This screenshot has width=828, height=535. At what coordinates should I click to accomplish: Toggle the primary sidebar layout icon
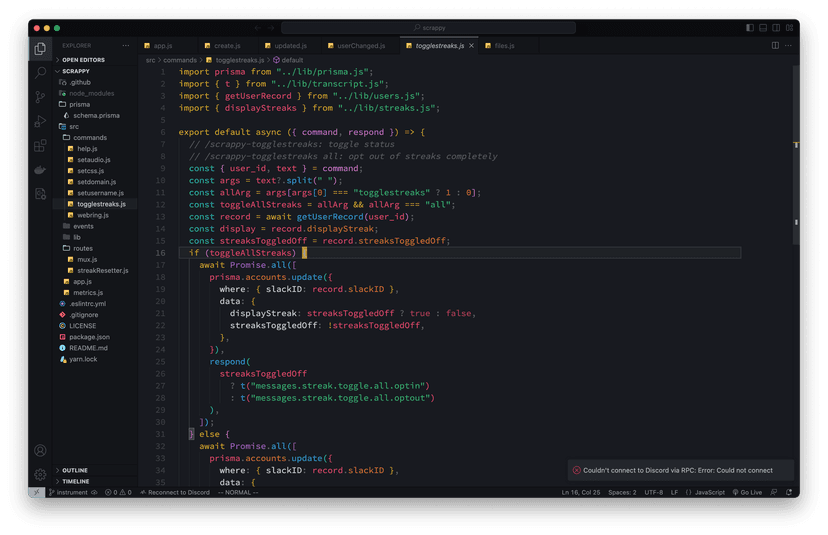pyautogui.click(x=750, y=27)
